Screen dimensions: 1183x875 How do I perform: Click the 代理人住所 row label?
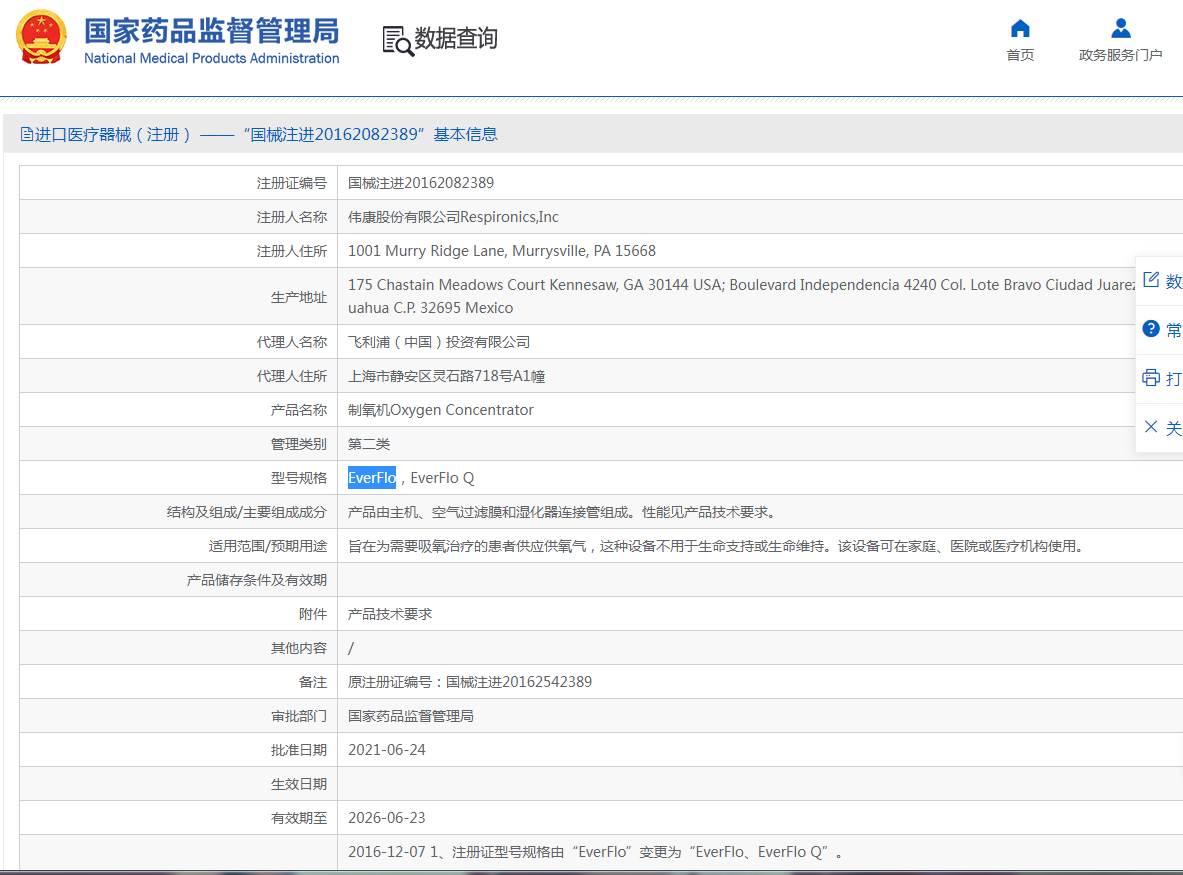pos(292,376)
